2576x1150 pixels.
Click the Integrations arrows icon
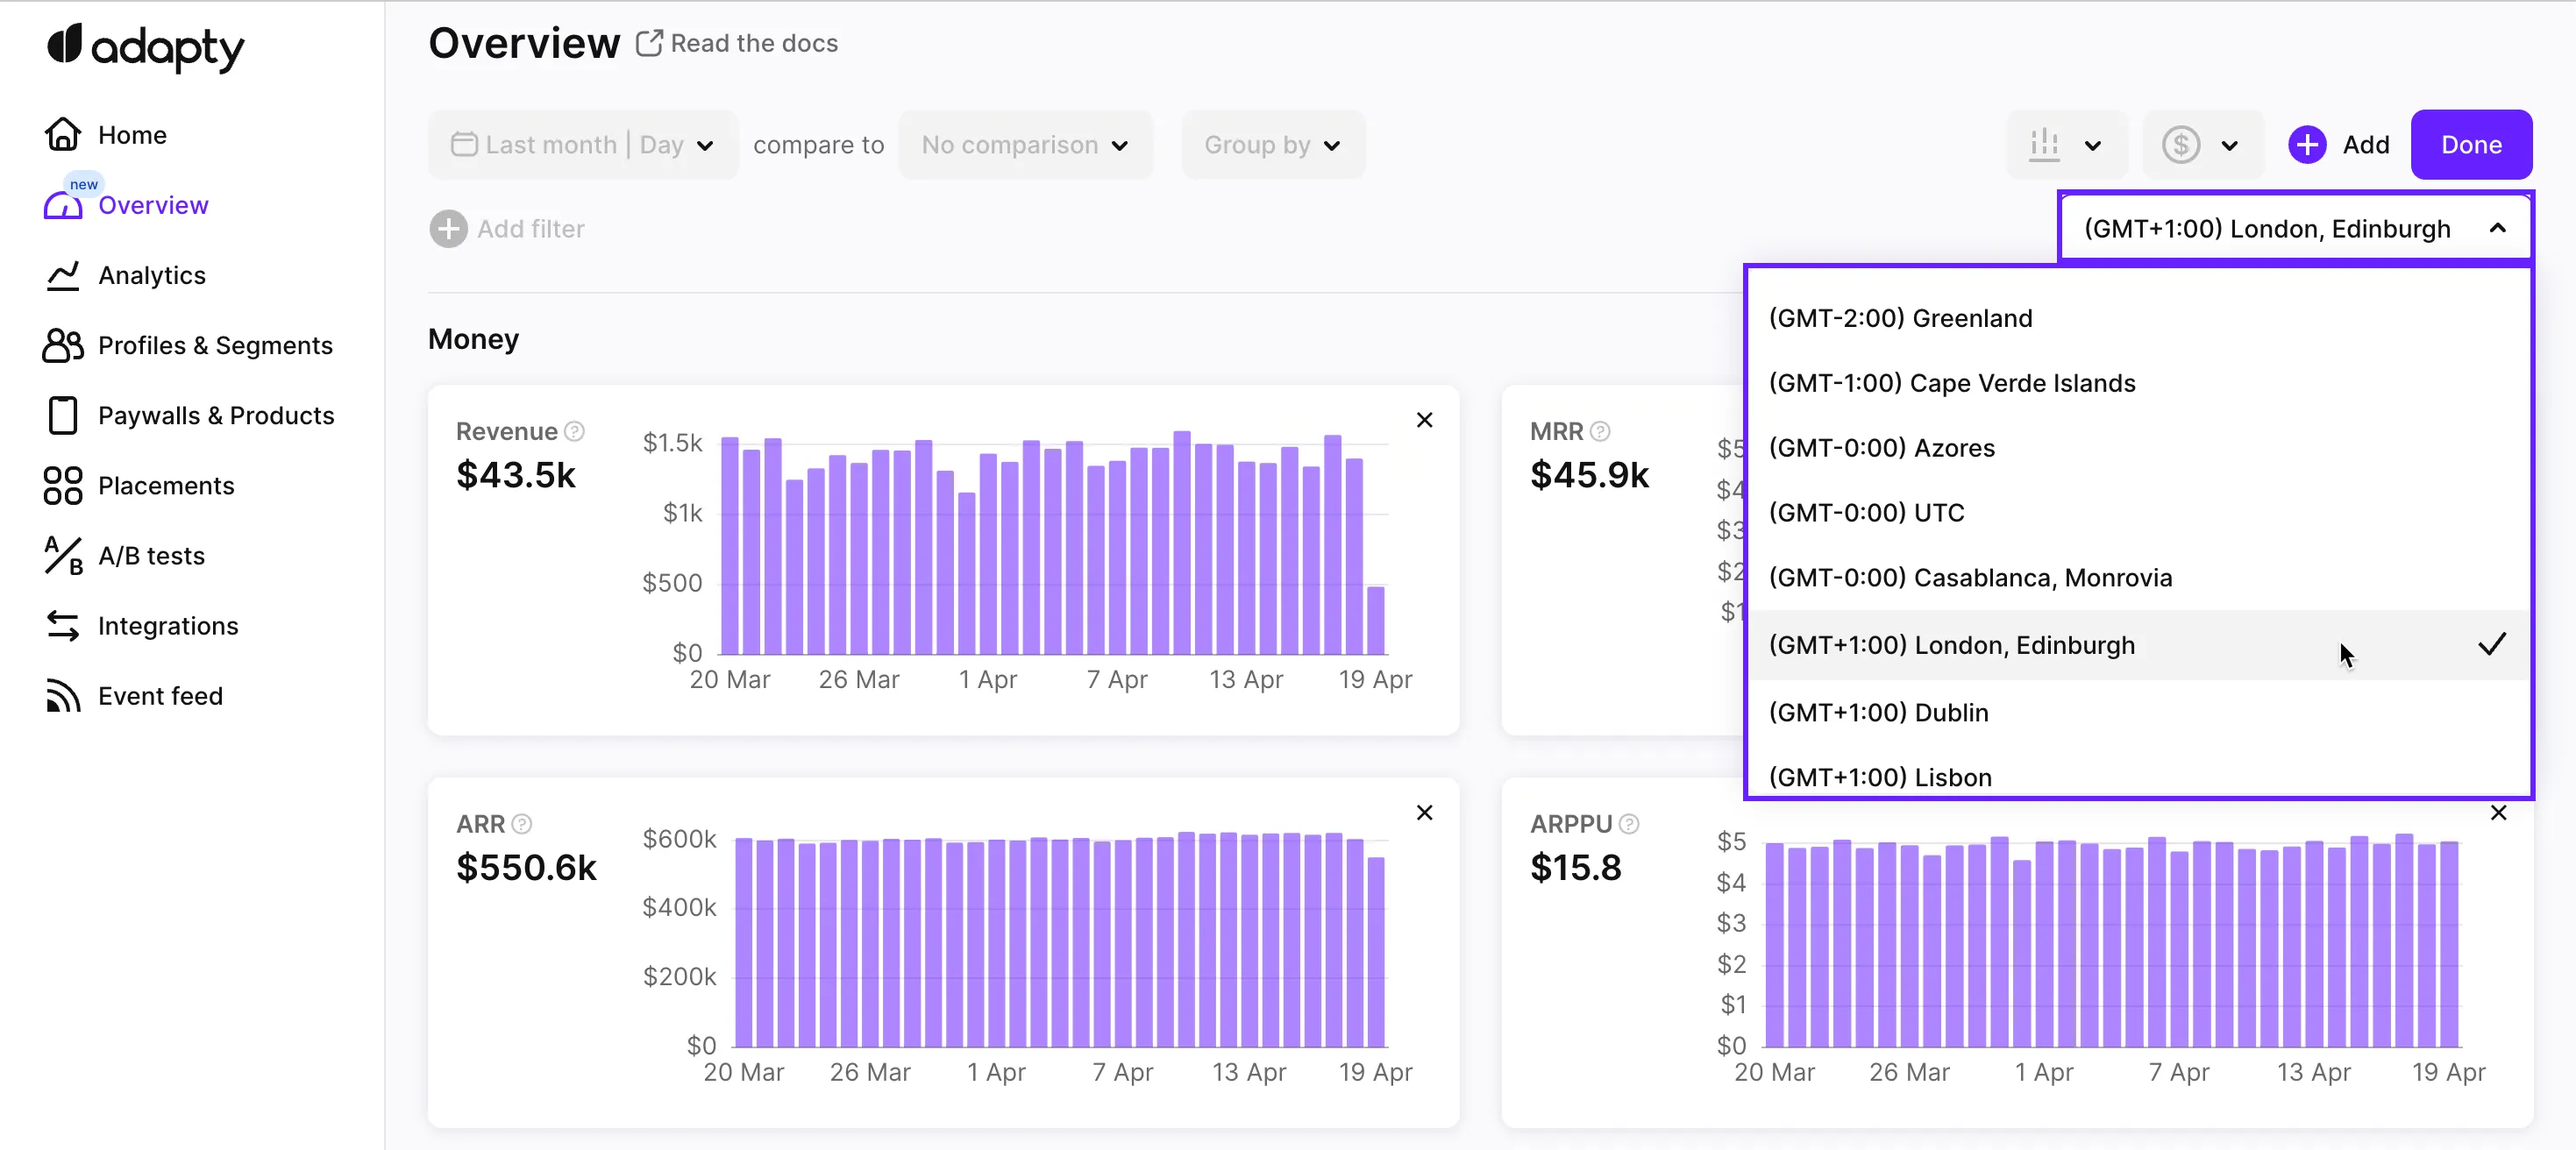pyautogui.click(x=62, y=625)
